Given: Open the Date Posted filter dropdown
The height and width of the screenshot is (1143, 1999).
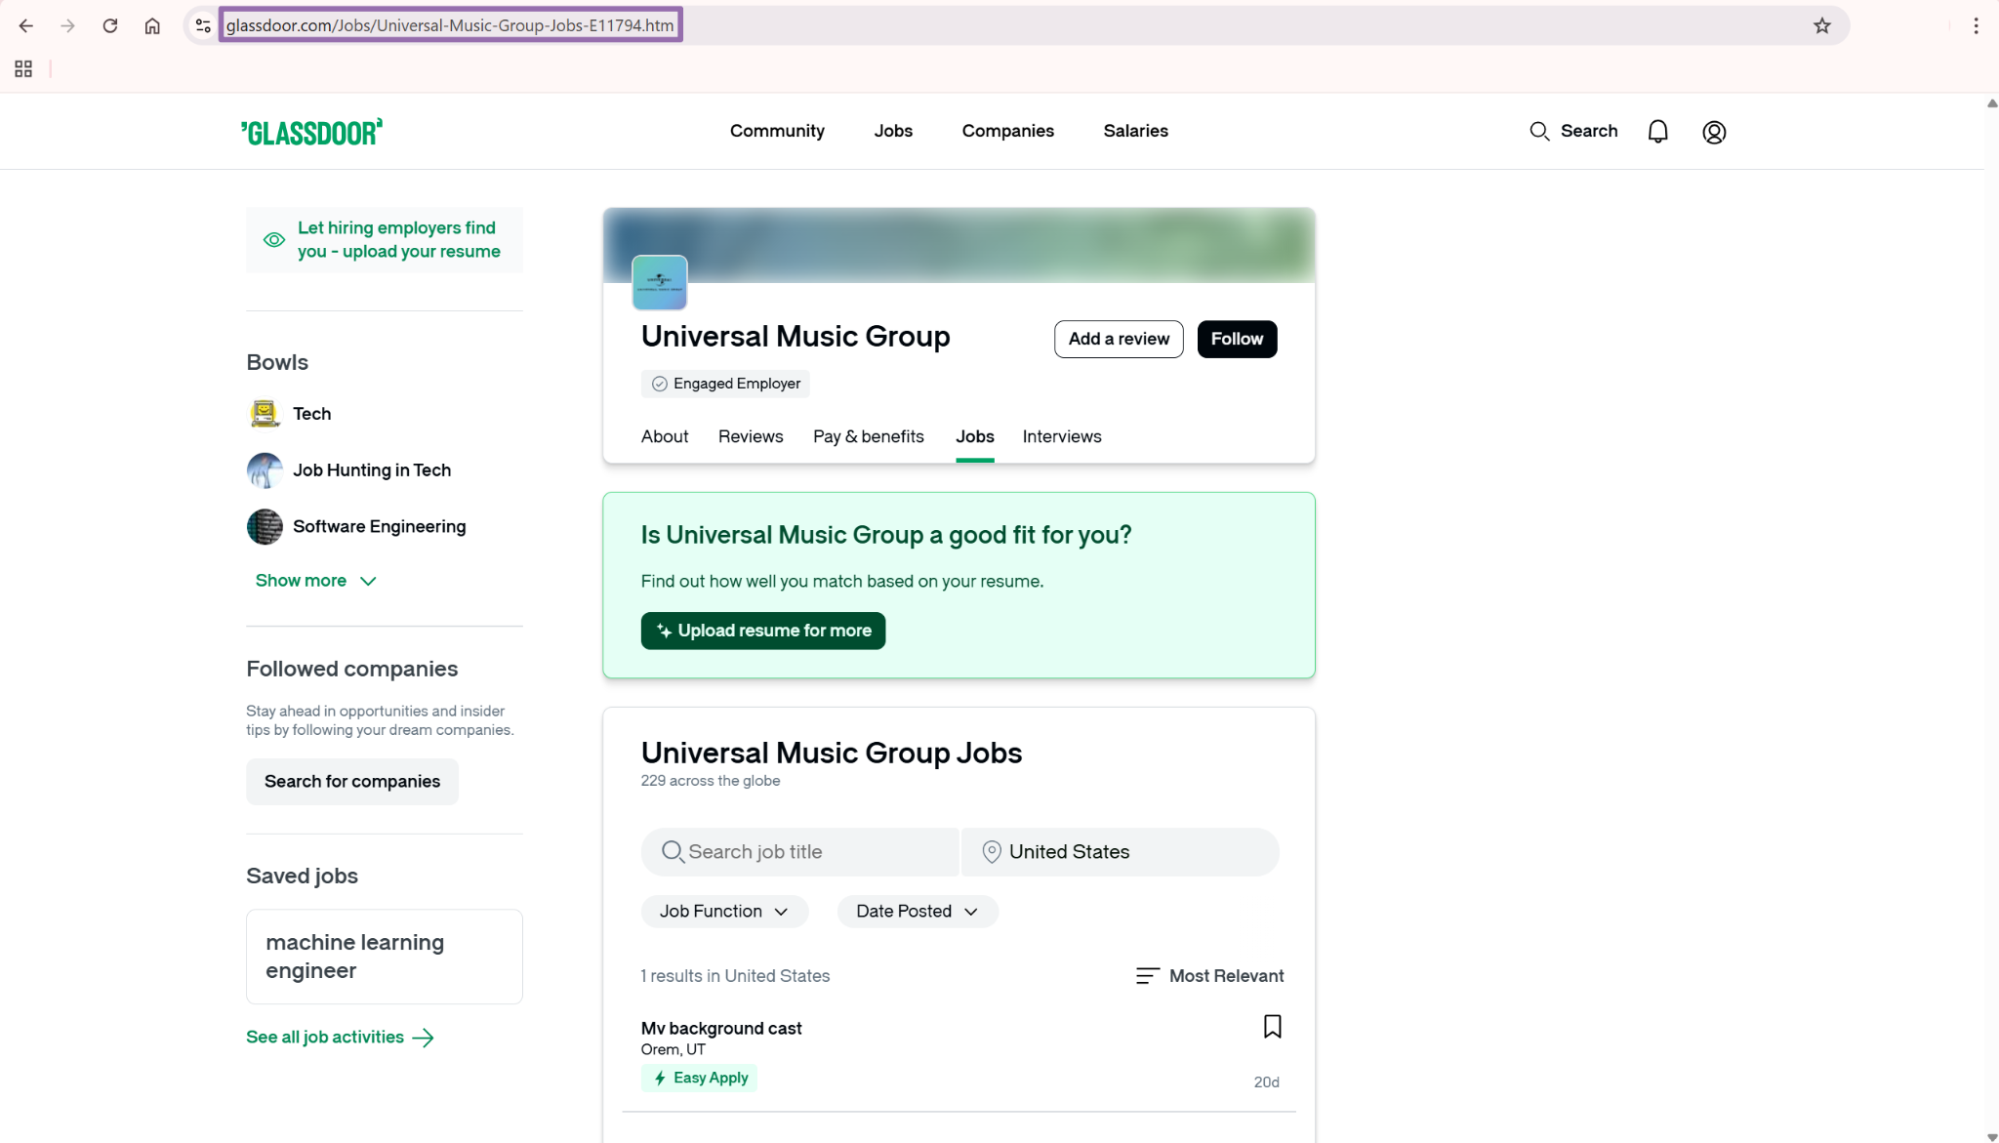Looking at the screenshot, I should tap(917, 911).
